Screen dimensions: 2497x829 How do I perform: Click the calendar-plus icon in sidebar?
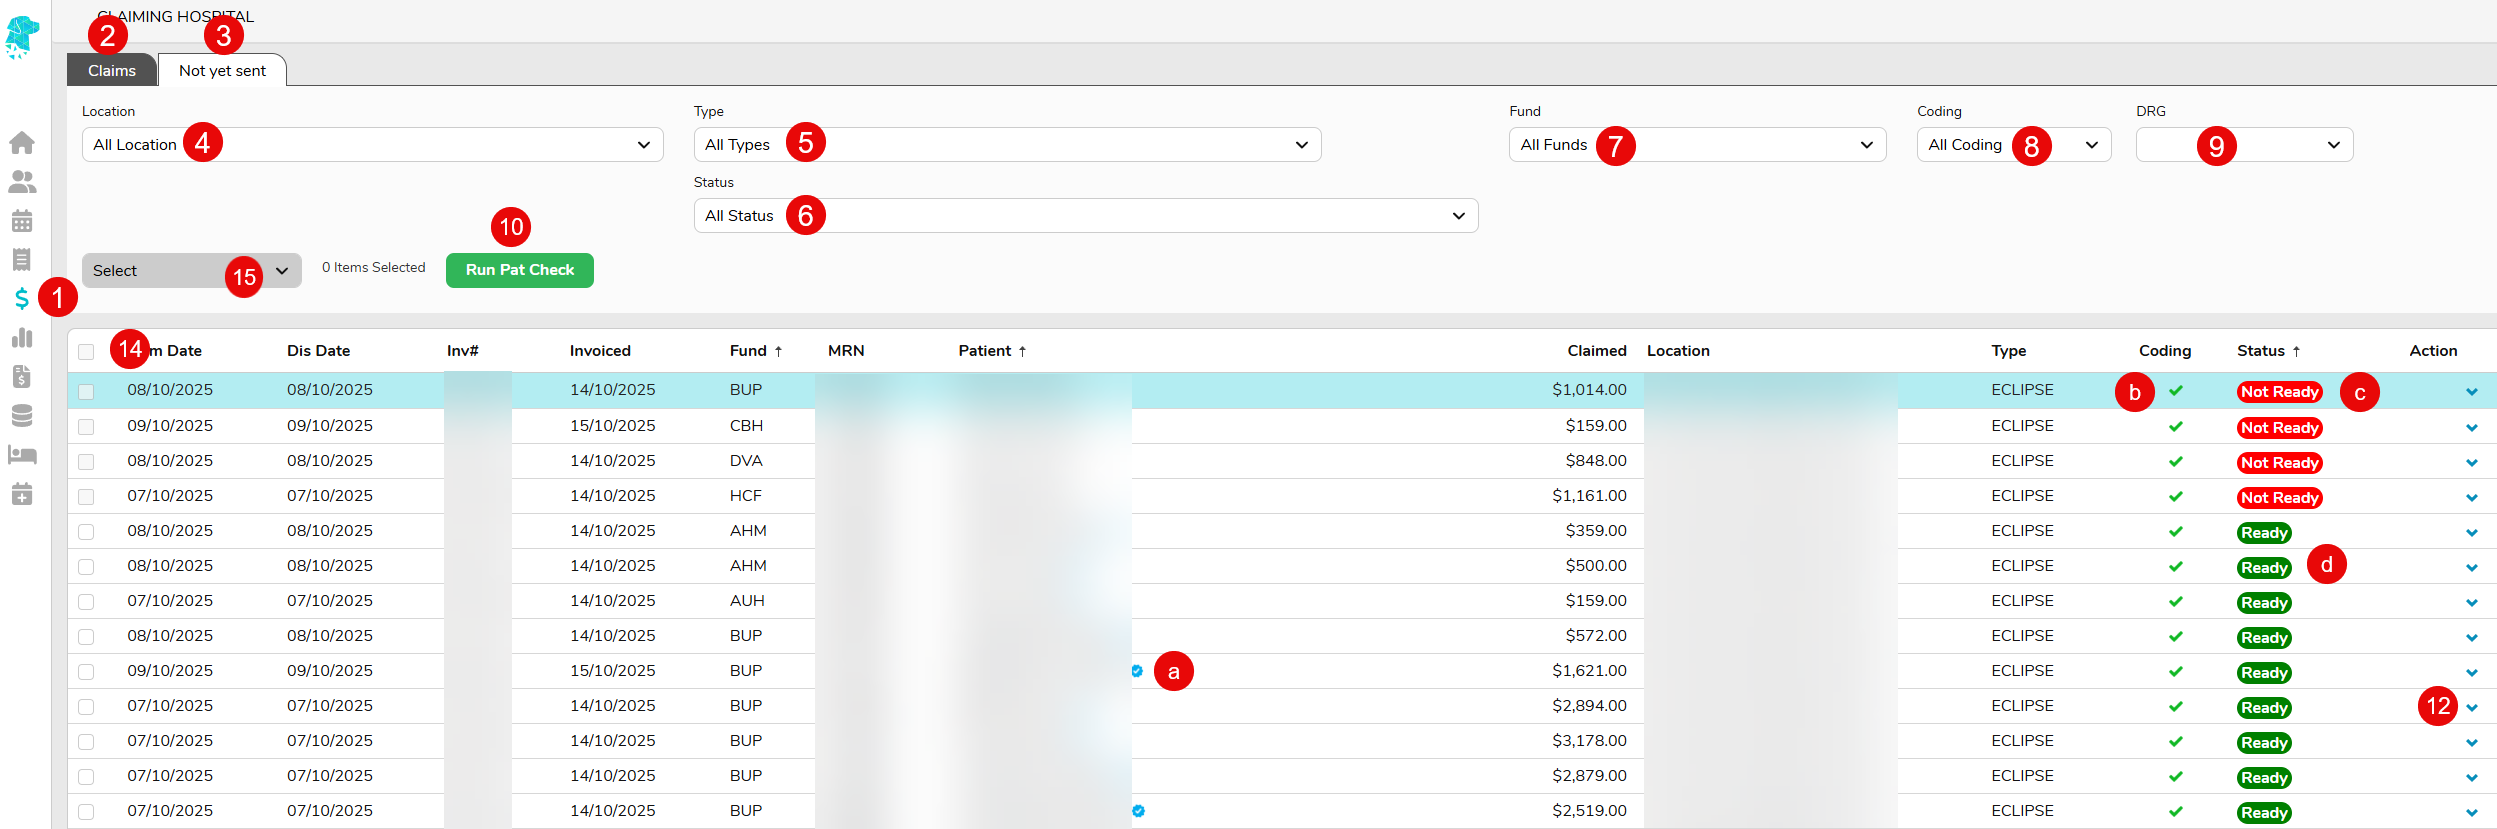tap(22, 494)
